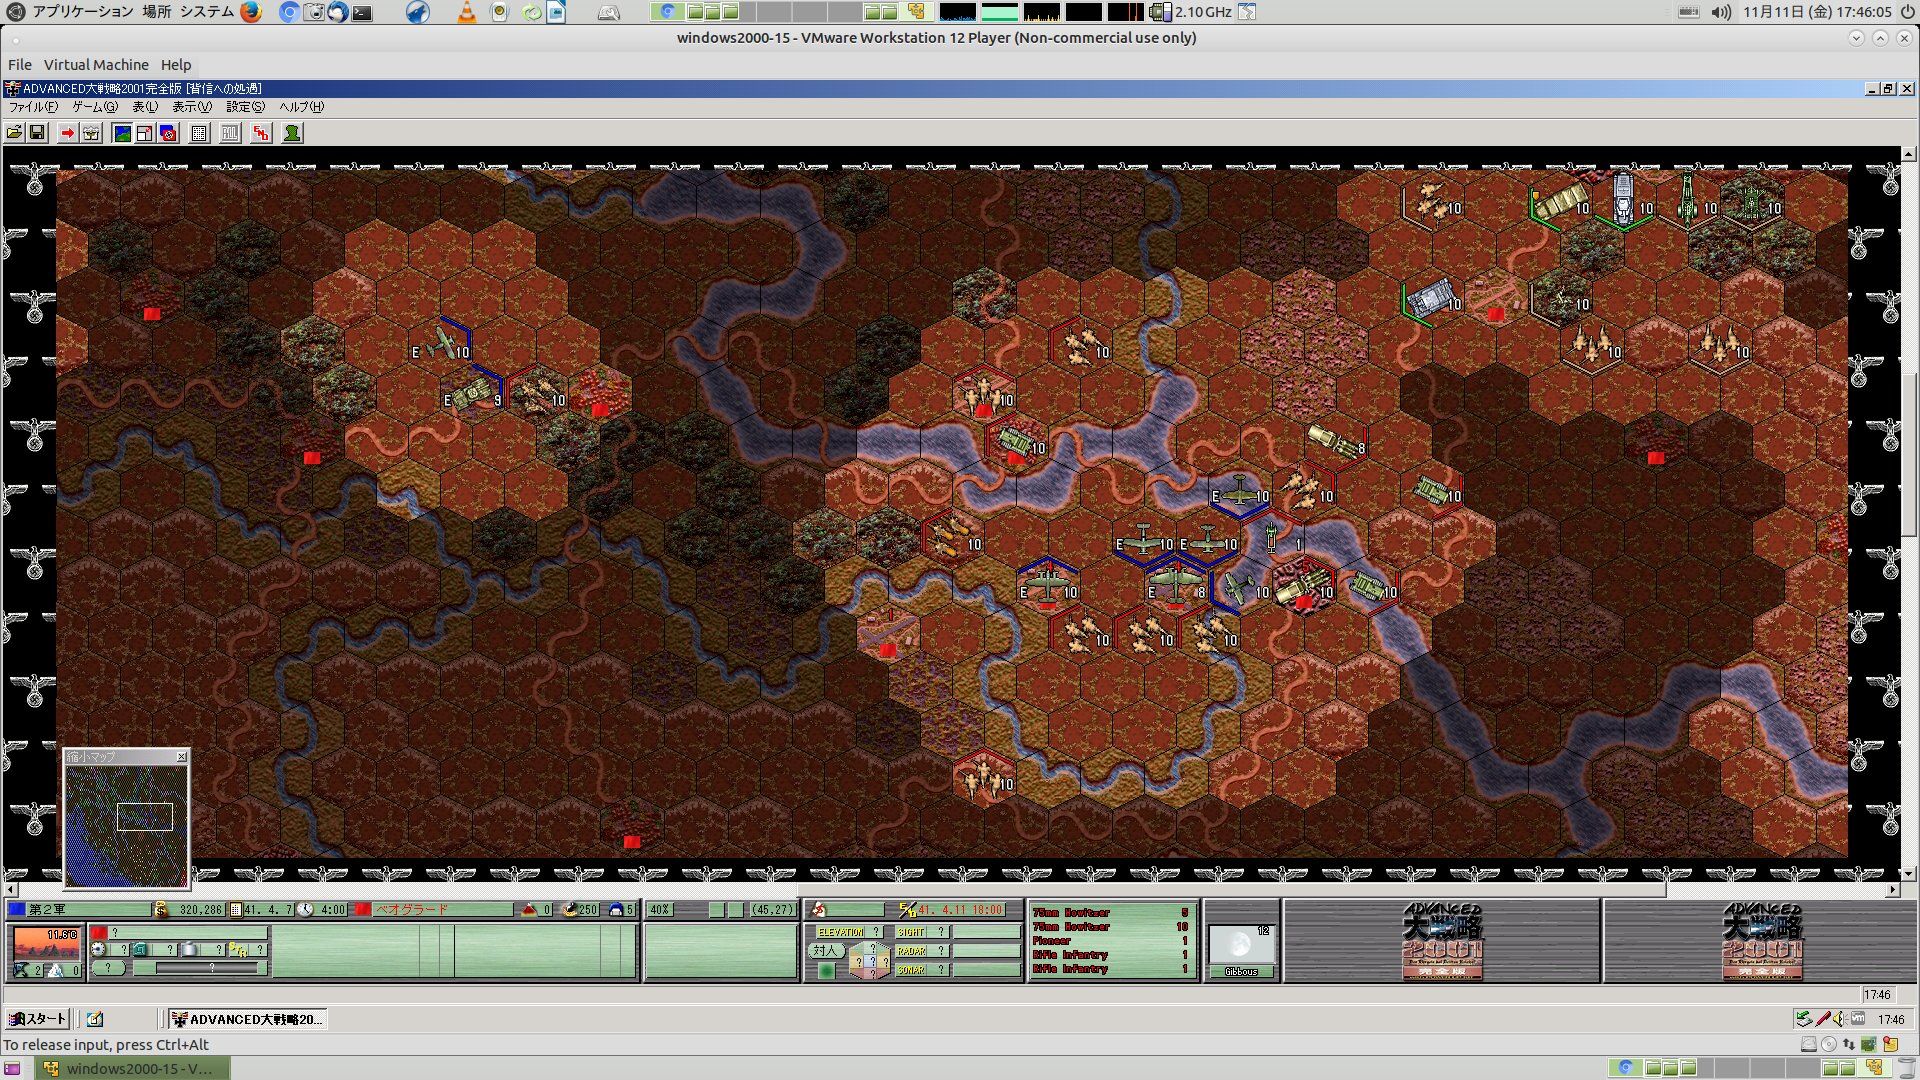Open the ファイル(F) menu
The image size is (1920, 1080).
33,107
